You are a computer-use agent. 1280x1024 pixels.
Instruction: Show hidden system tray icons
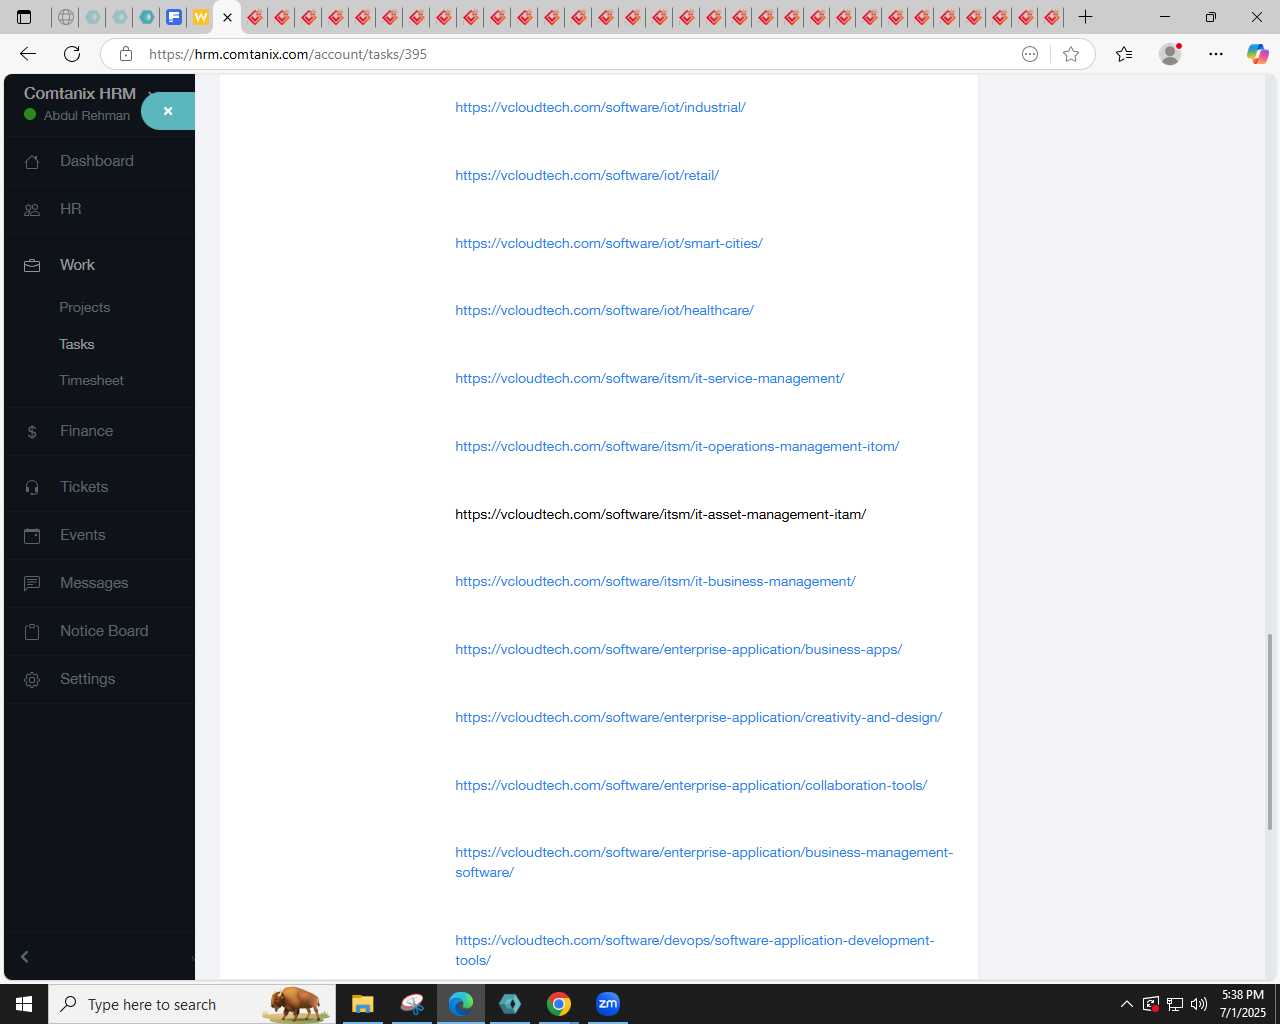[x=1127, y=1004]
